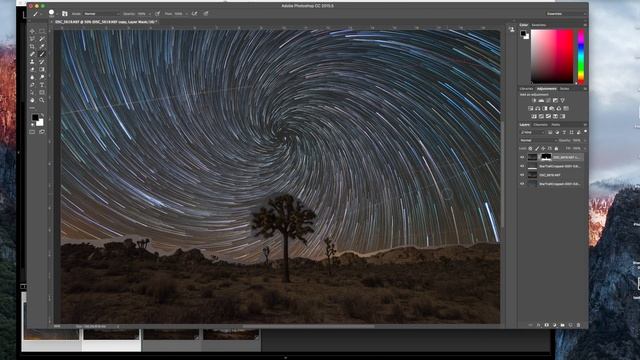Select the Magic Wand selection tool
Image resolution: width=640 pixels, height=360 pixels.
coord(42,39)
